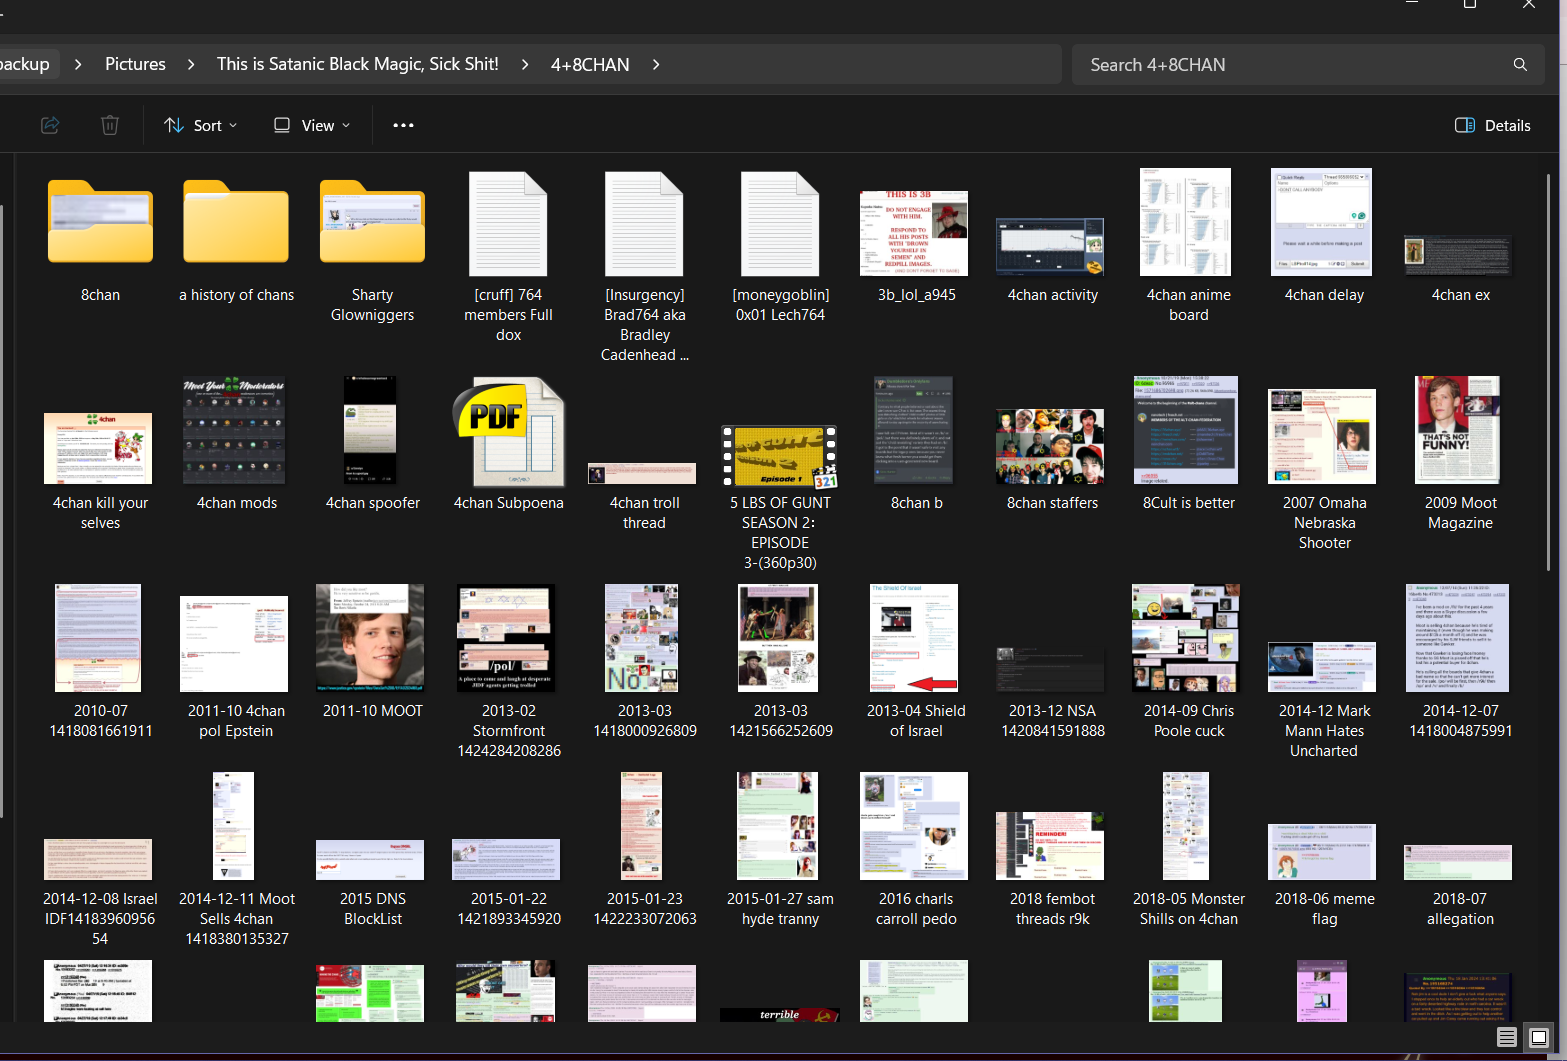Select the '4chan mods' image thumbnail
This screenshot has width=1567, height=1061.
click(x=234, y=430)
